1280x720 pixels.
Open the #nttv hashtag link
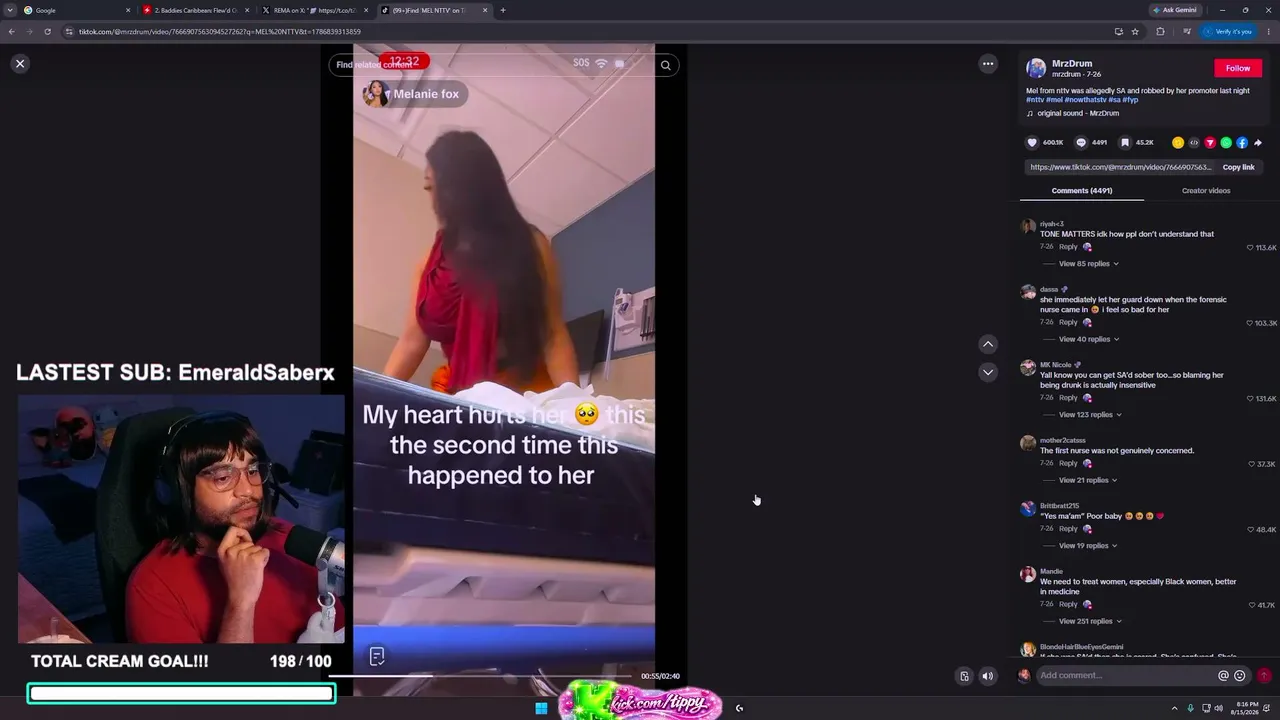click(1035, 100)
